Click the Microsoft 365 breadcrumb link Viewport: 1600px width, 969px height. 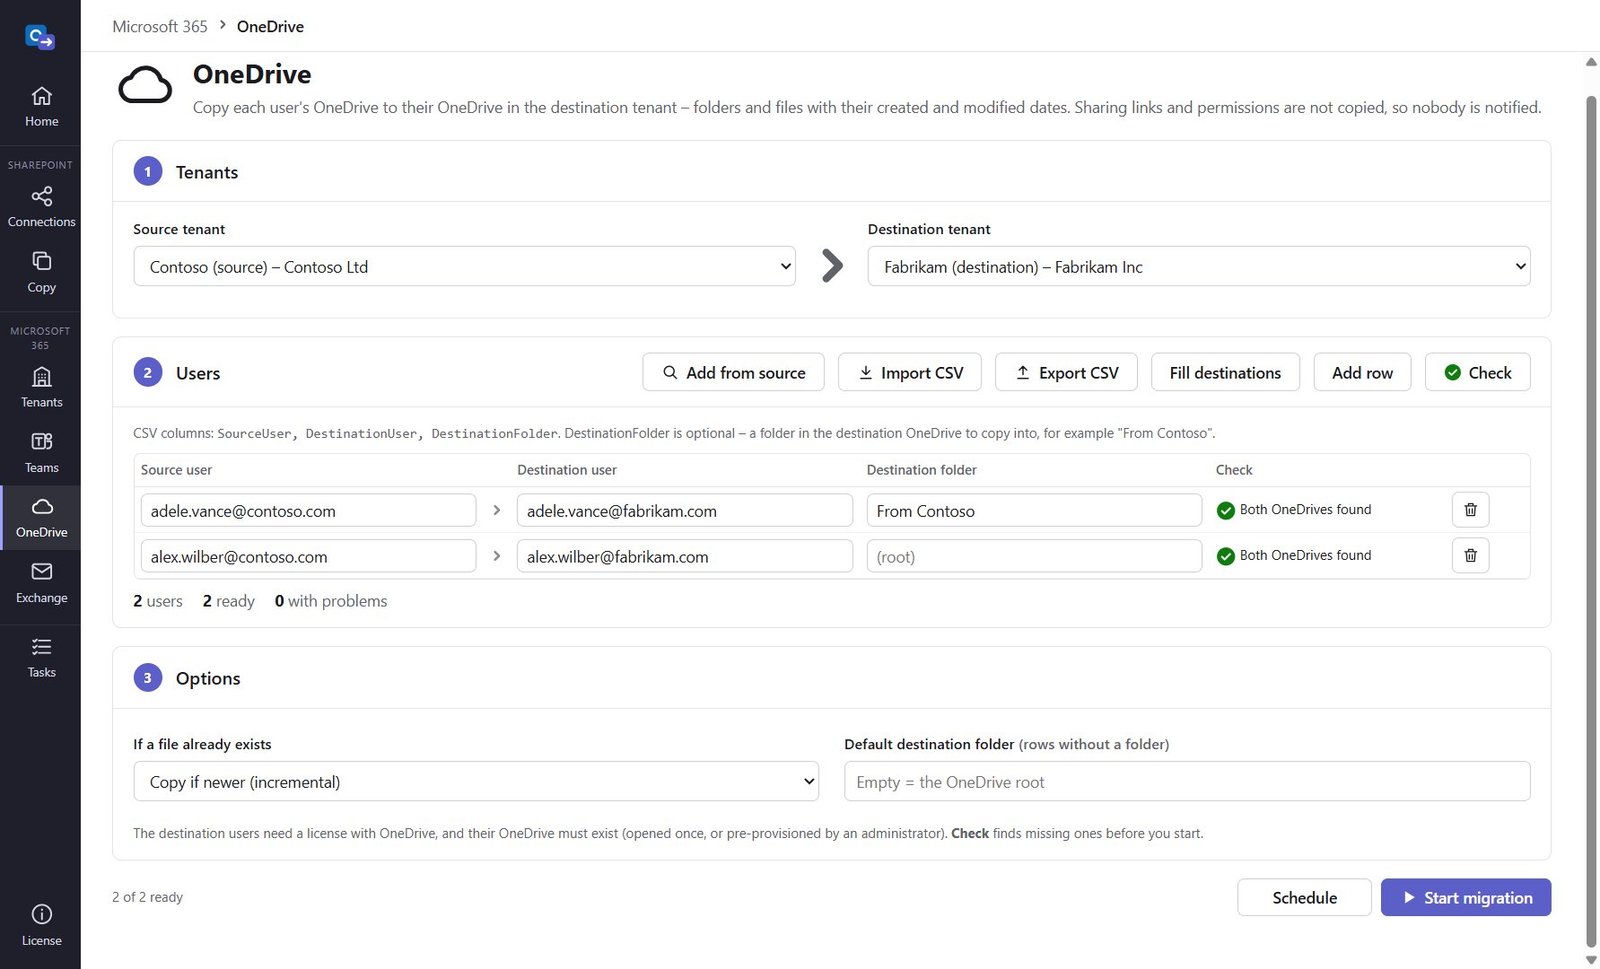coord(160,26)
